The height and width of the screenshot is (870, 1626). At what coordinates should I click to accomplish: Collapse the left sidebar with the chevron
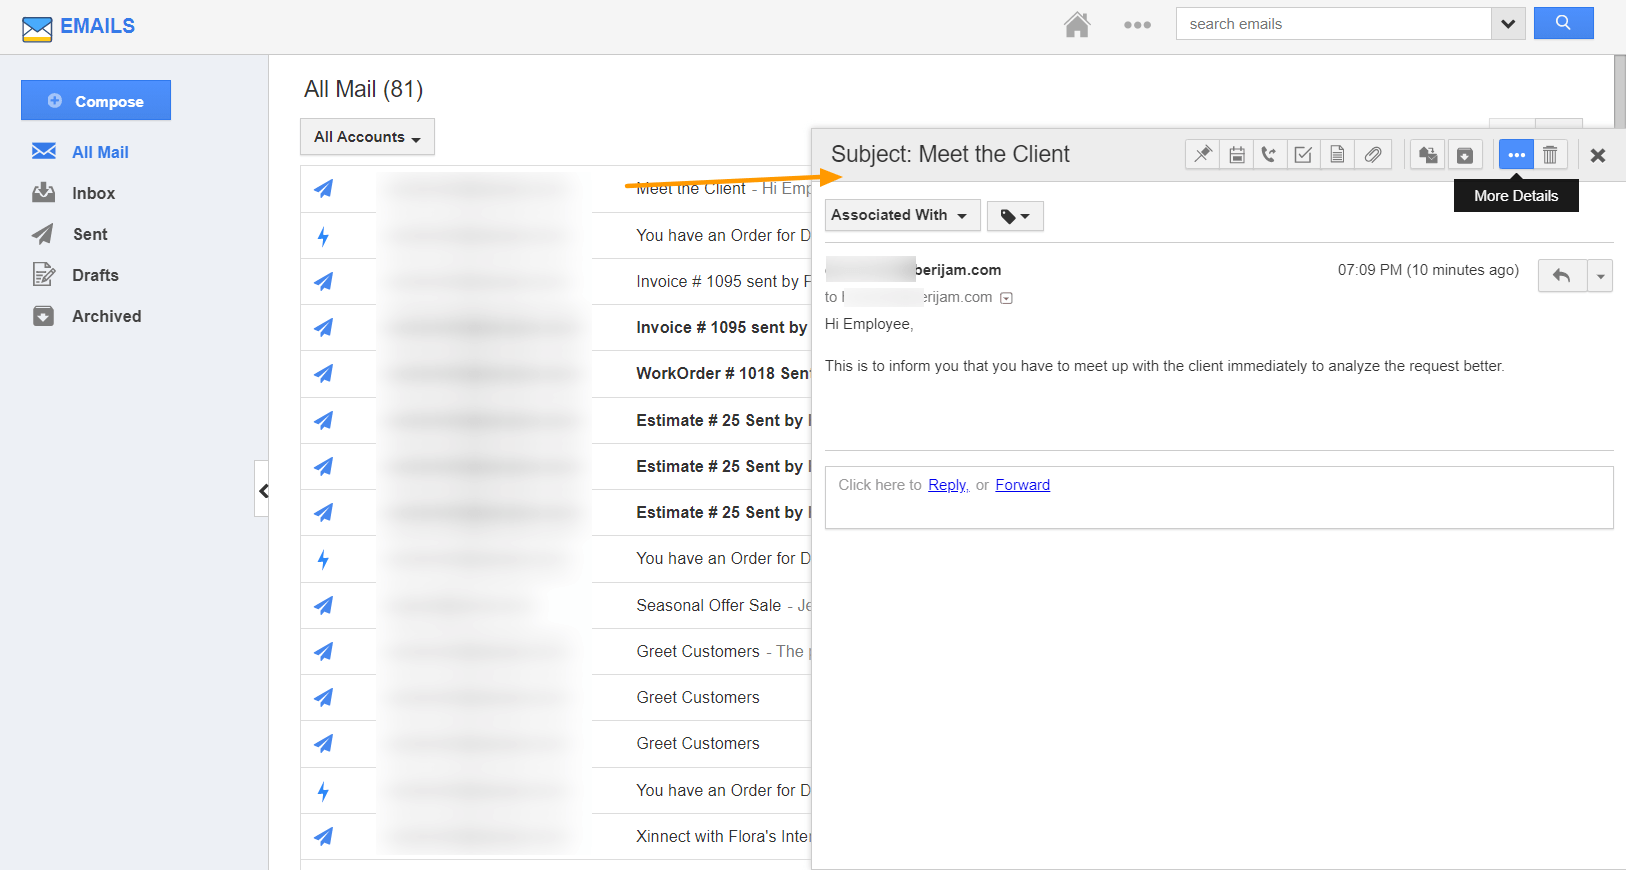point(263,490)
